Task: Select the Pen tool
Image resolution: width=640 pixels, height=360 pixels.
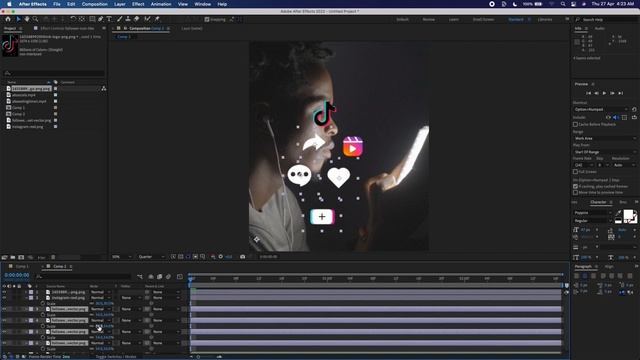Action: [100, 19]
